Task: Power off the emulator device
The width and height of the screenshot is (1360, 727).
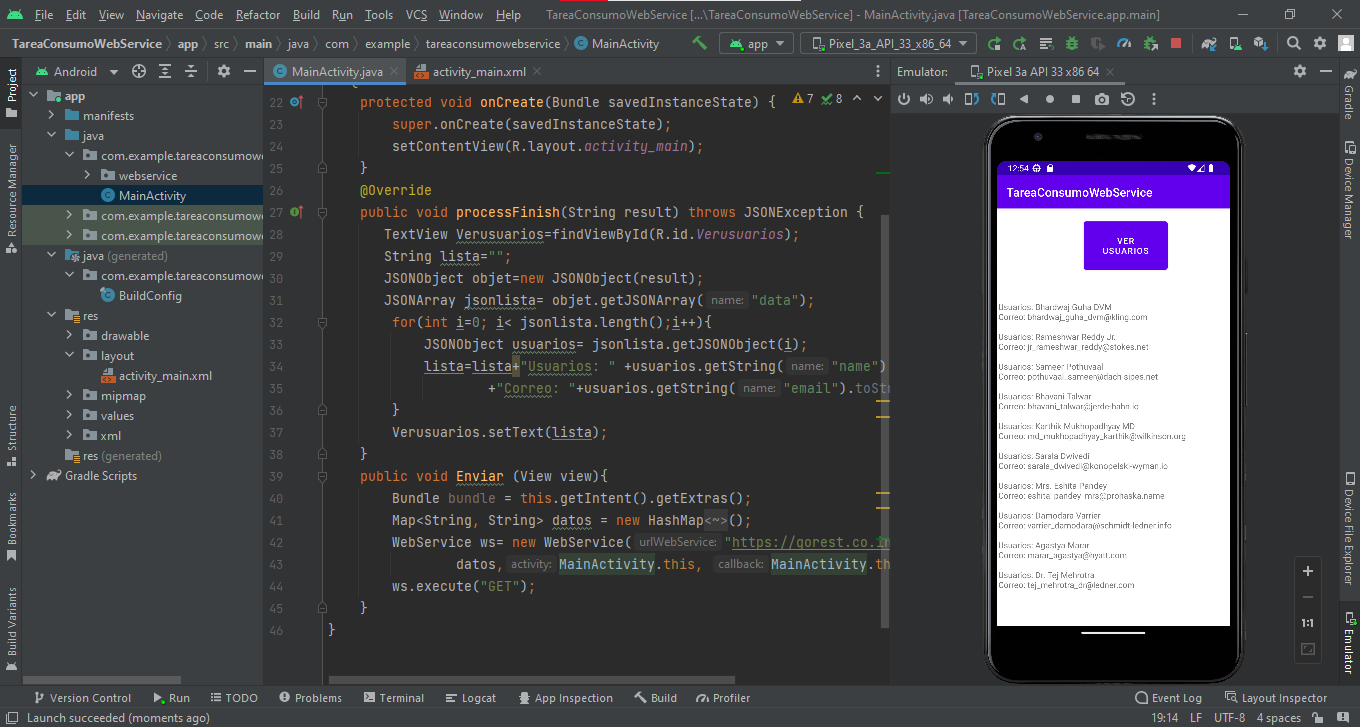Action: tap(904, 99)
